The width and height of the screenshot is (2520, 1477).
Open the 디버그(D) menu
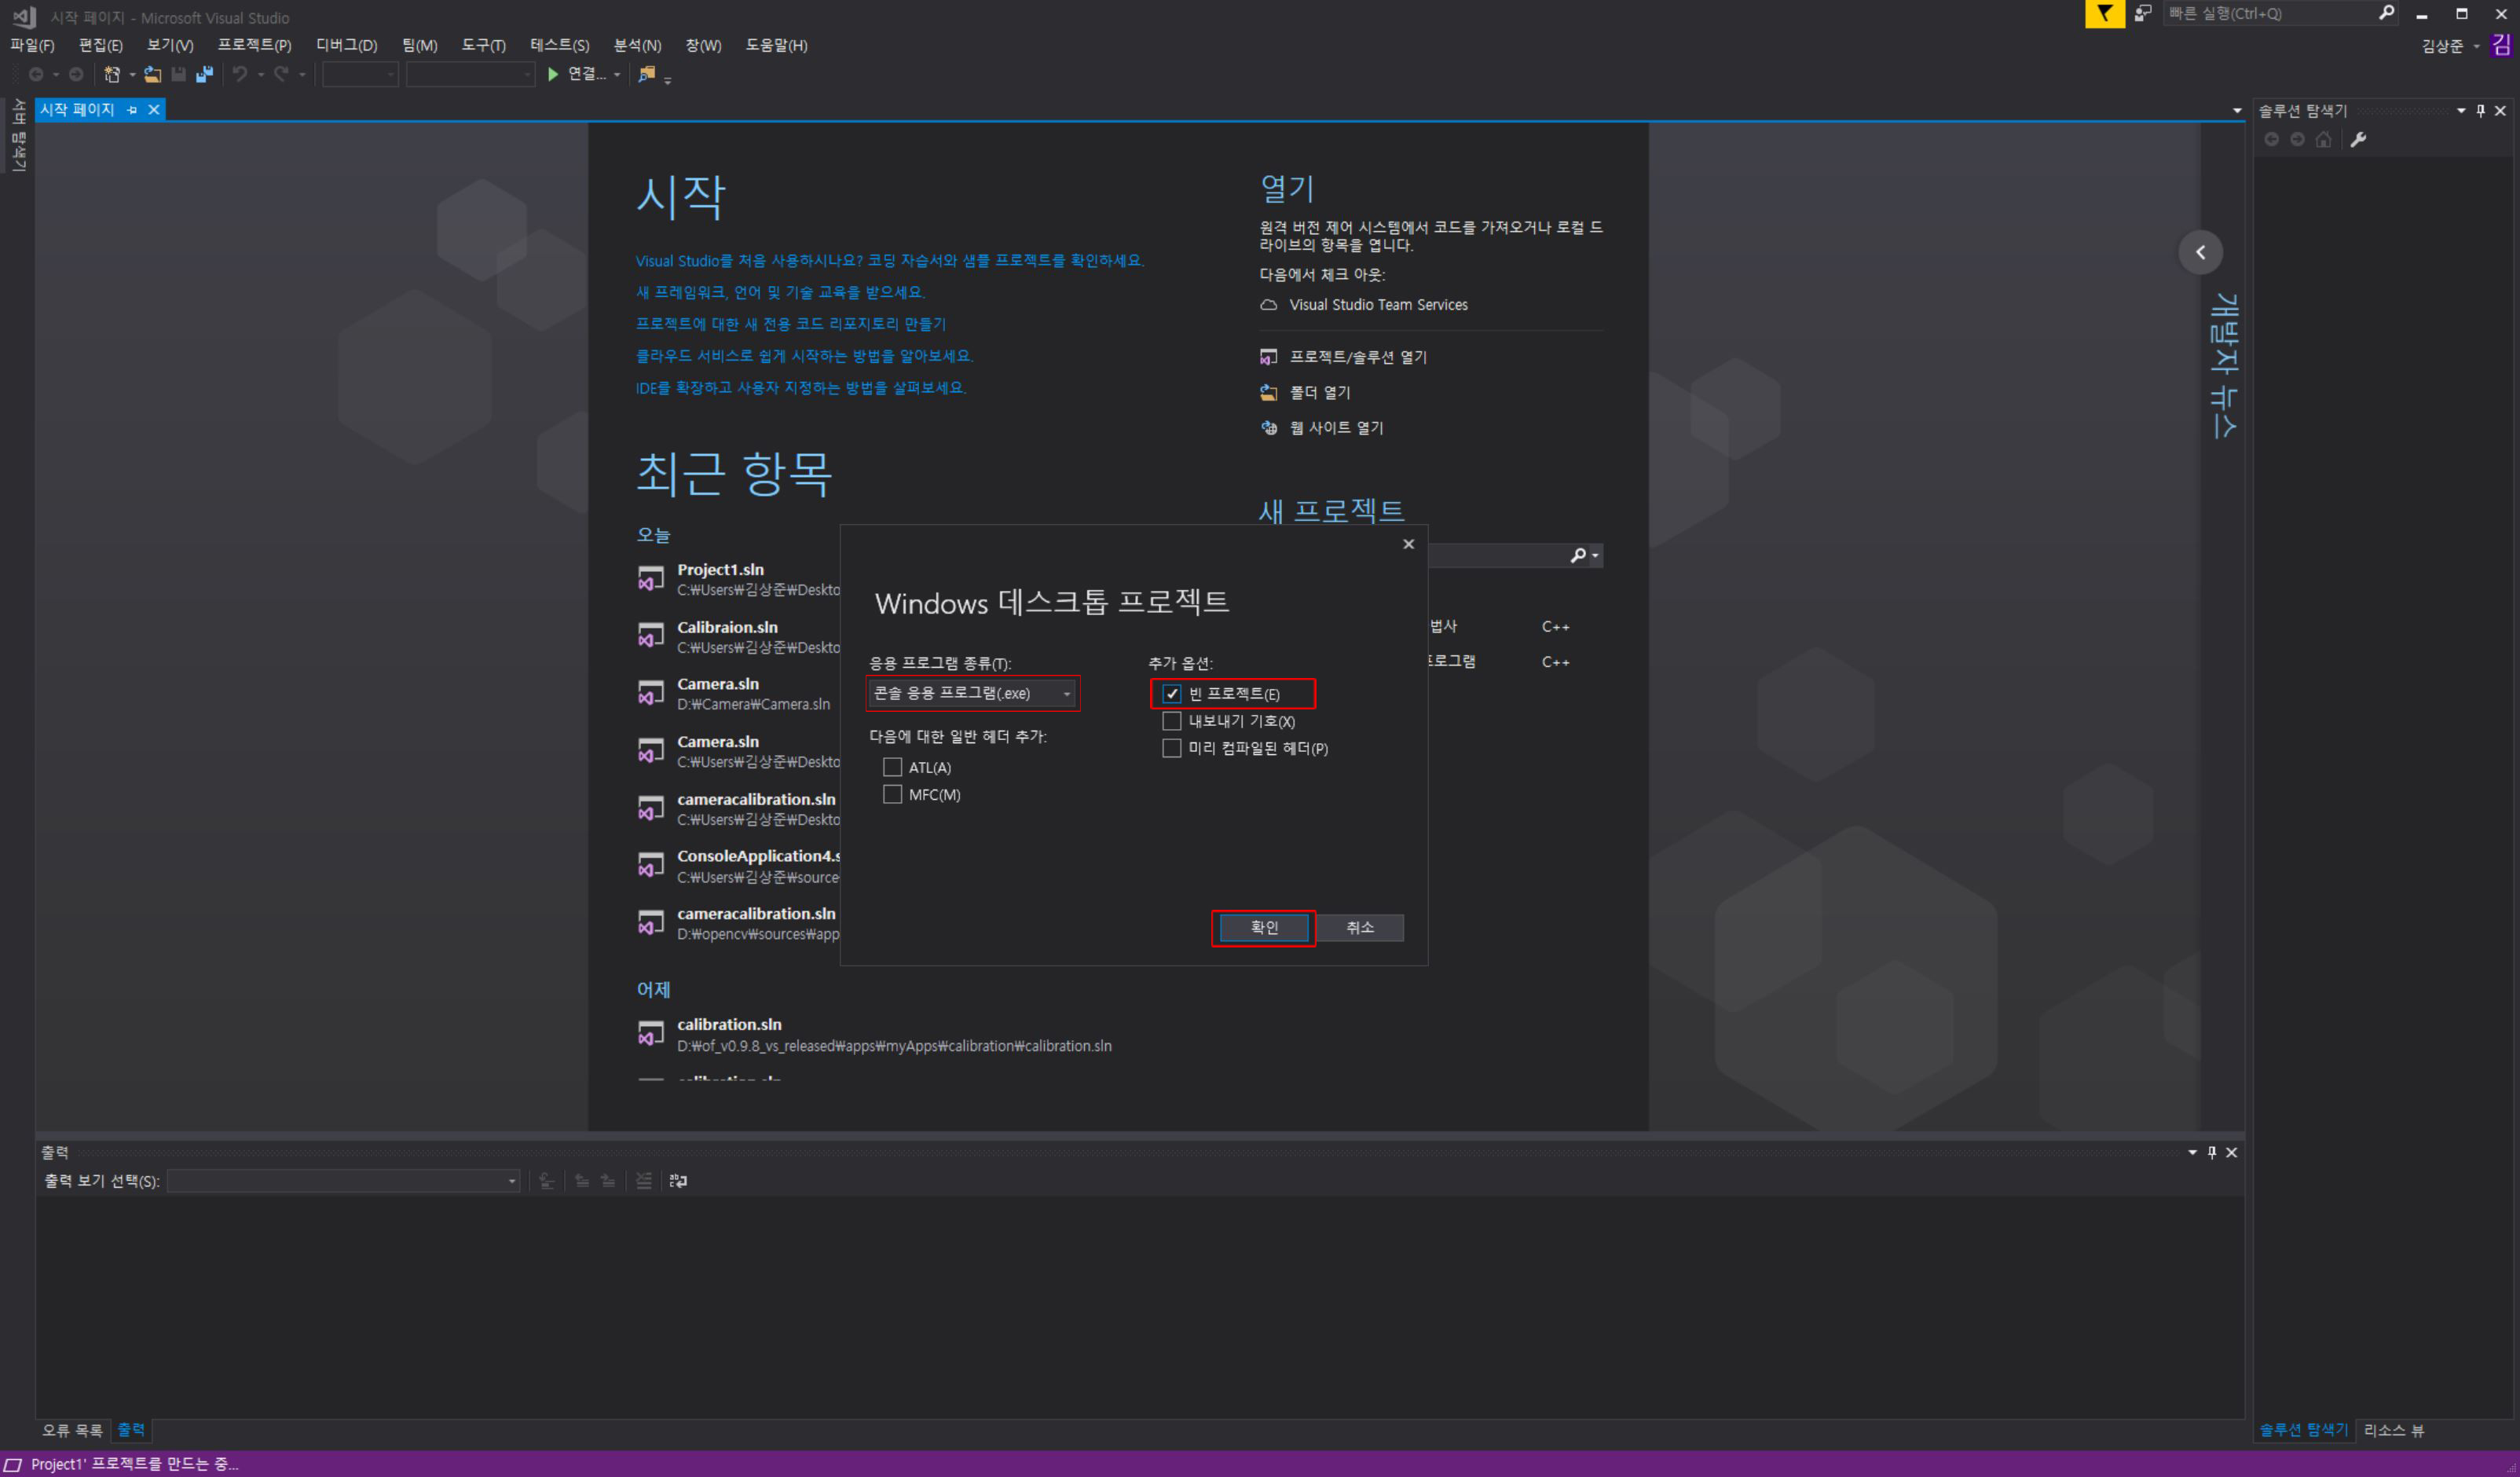pyautogui.click(x=346, y=45)
